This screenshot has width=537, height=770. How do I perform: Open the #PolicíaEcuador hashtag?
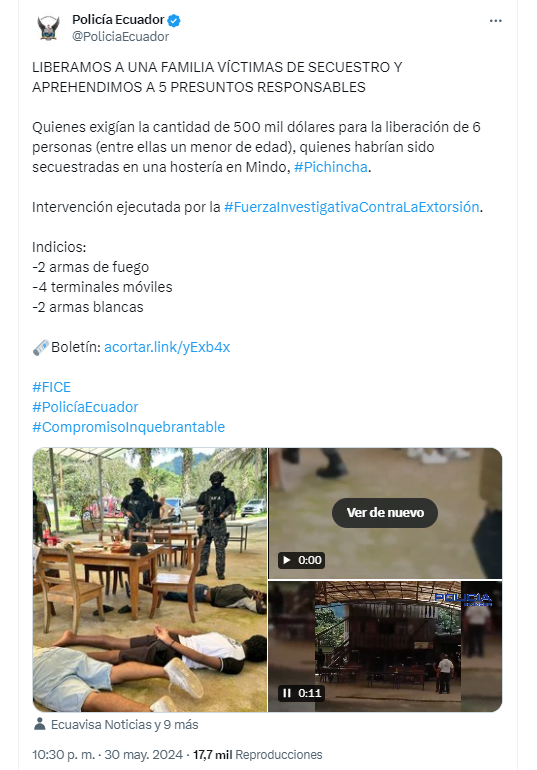click(85, 407)
